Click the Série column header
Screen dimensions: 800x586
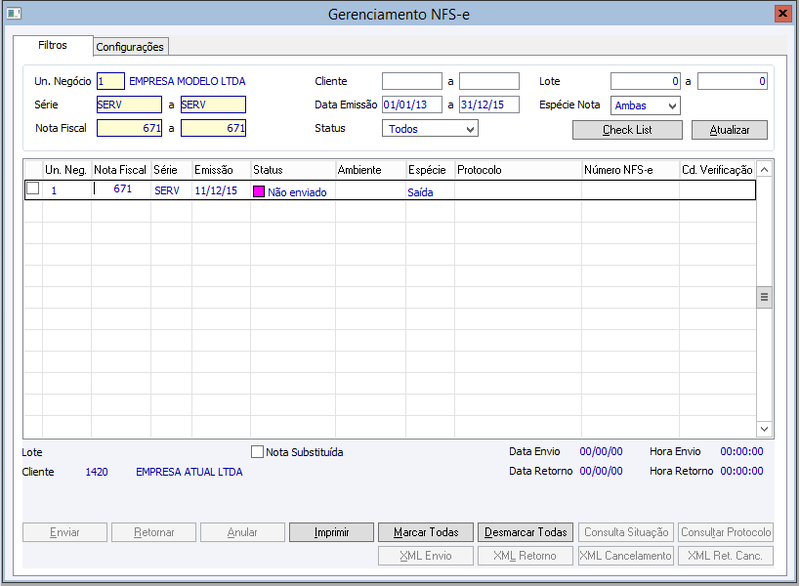point(171,170)
